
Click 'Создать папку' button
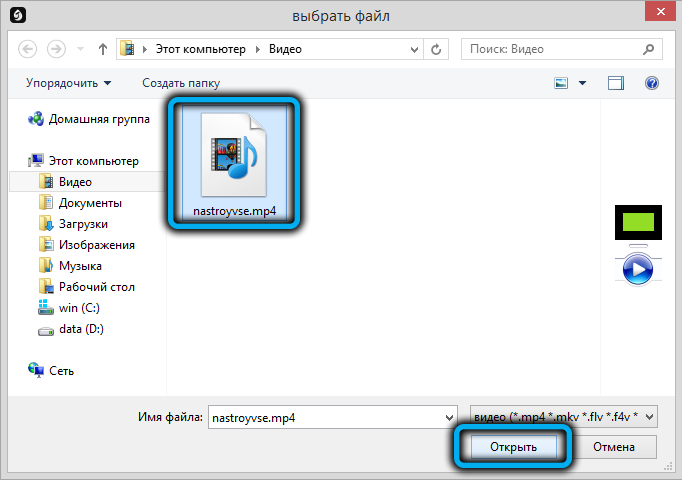pyautogui.click(x=181, y=83)
